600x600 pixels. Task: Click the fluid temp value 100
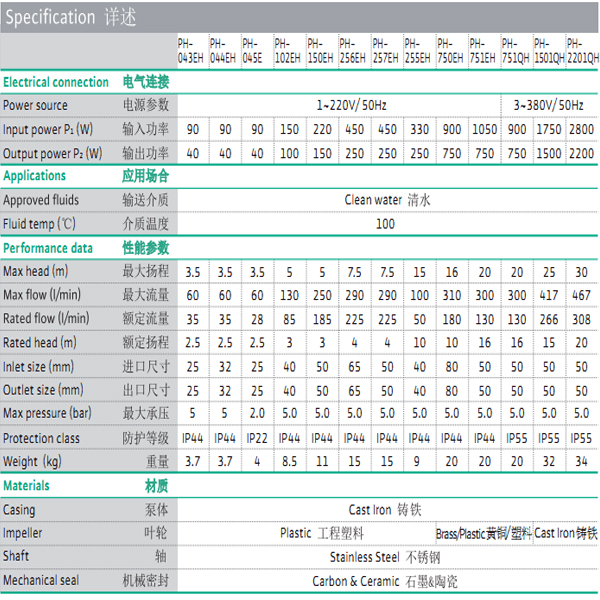pos(385,224)
